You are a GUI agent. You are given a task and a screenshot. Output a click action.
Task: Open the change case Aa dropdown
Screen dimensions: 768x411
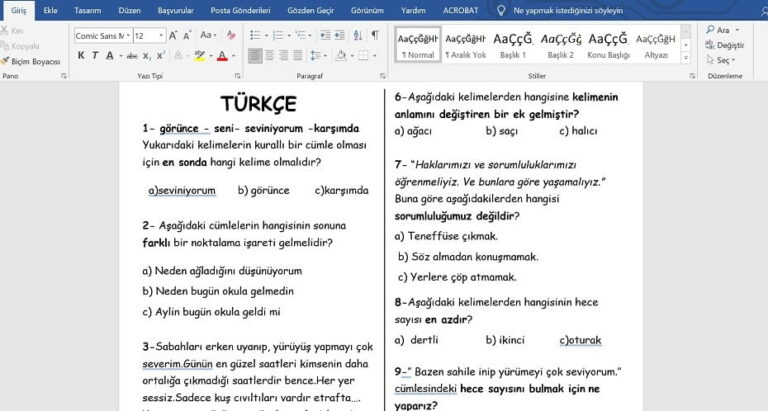coord(208,35)
